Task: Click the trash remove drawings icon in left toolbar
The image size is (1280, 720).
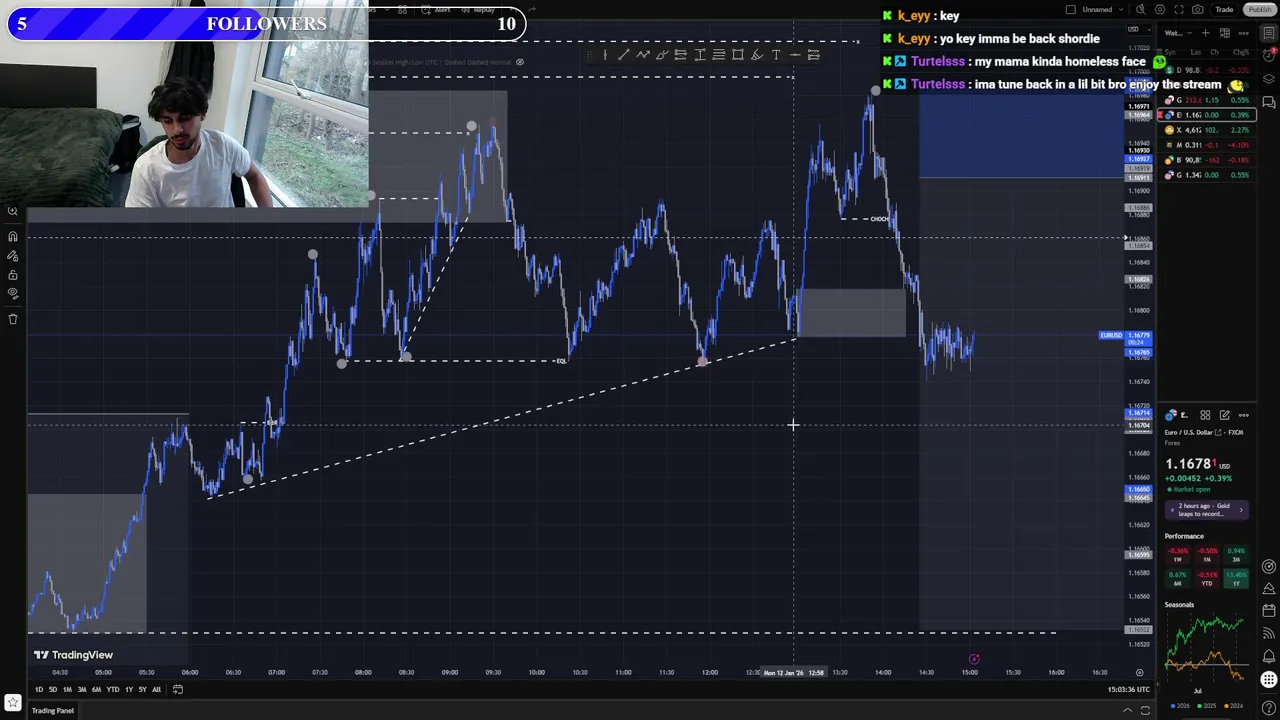Action: (x=13, y=319)
